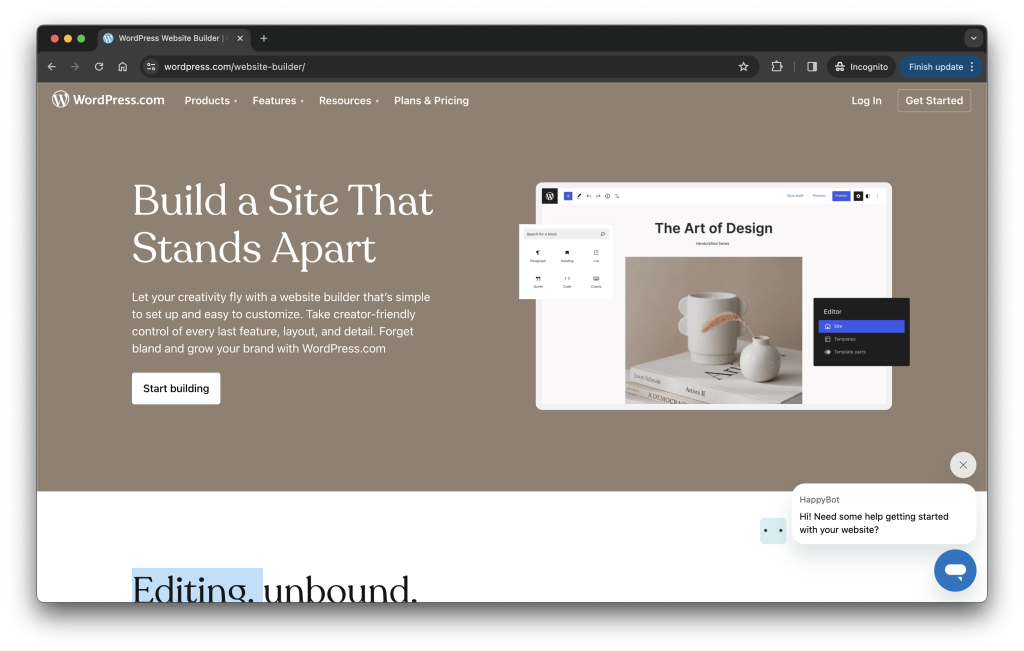1024x651 pixels.
Task: Click the WordPress.com logo
Action: coord(108,100)
